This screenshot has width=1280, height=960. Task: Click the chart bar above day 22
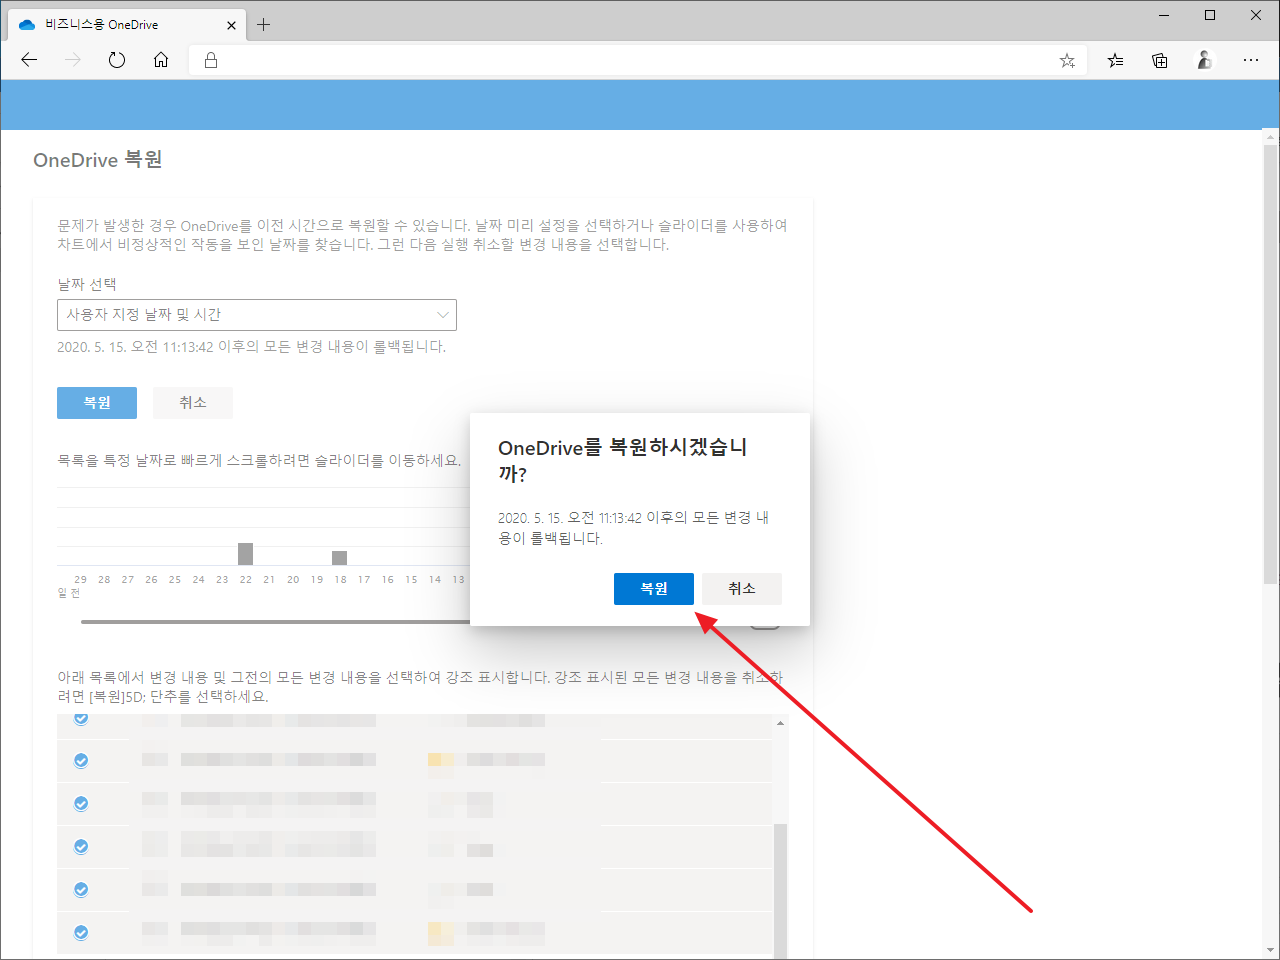coord(246,554)
